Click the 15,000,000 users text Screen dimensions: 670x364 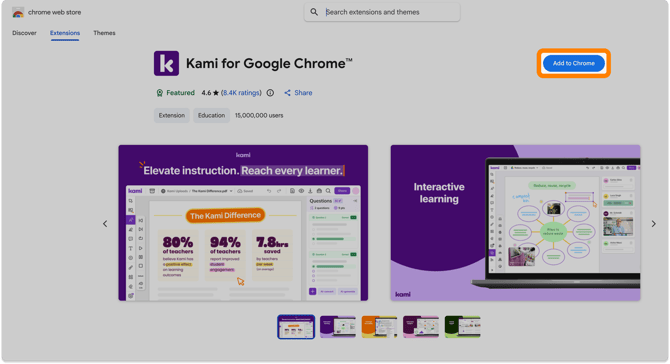[x=259, y=115]
